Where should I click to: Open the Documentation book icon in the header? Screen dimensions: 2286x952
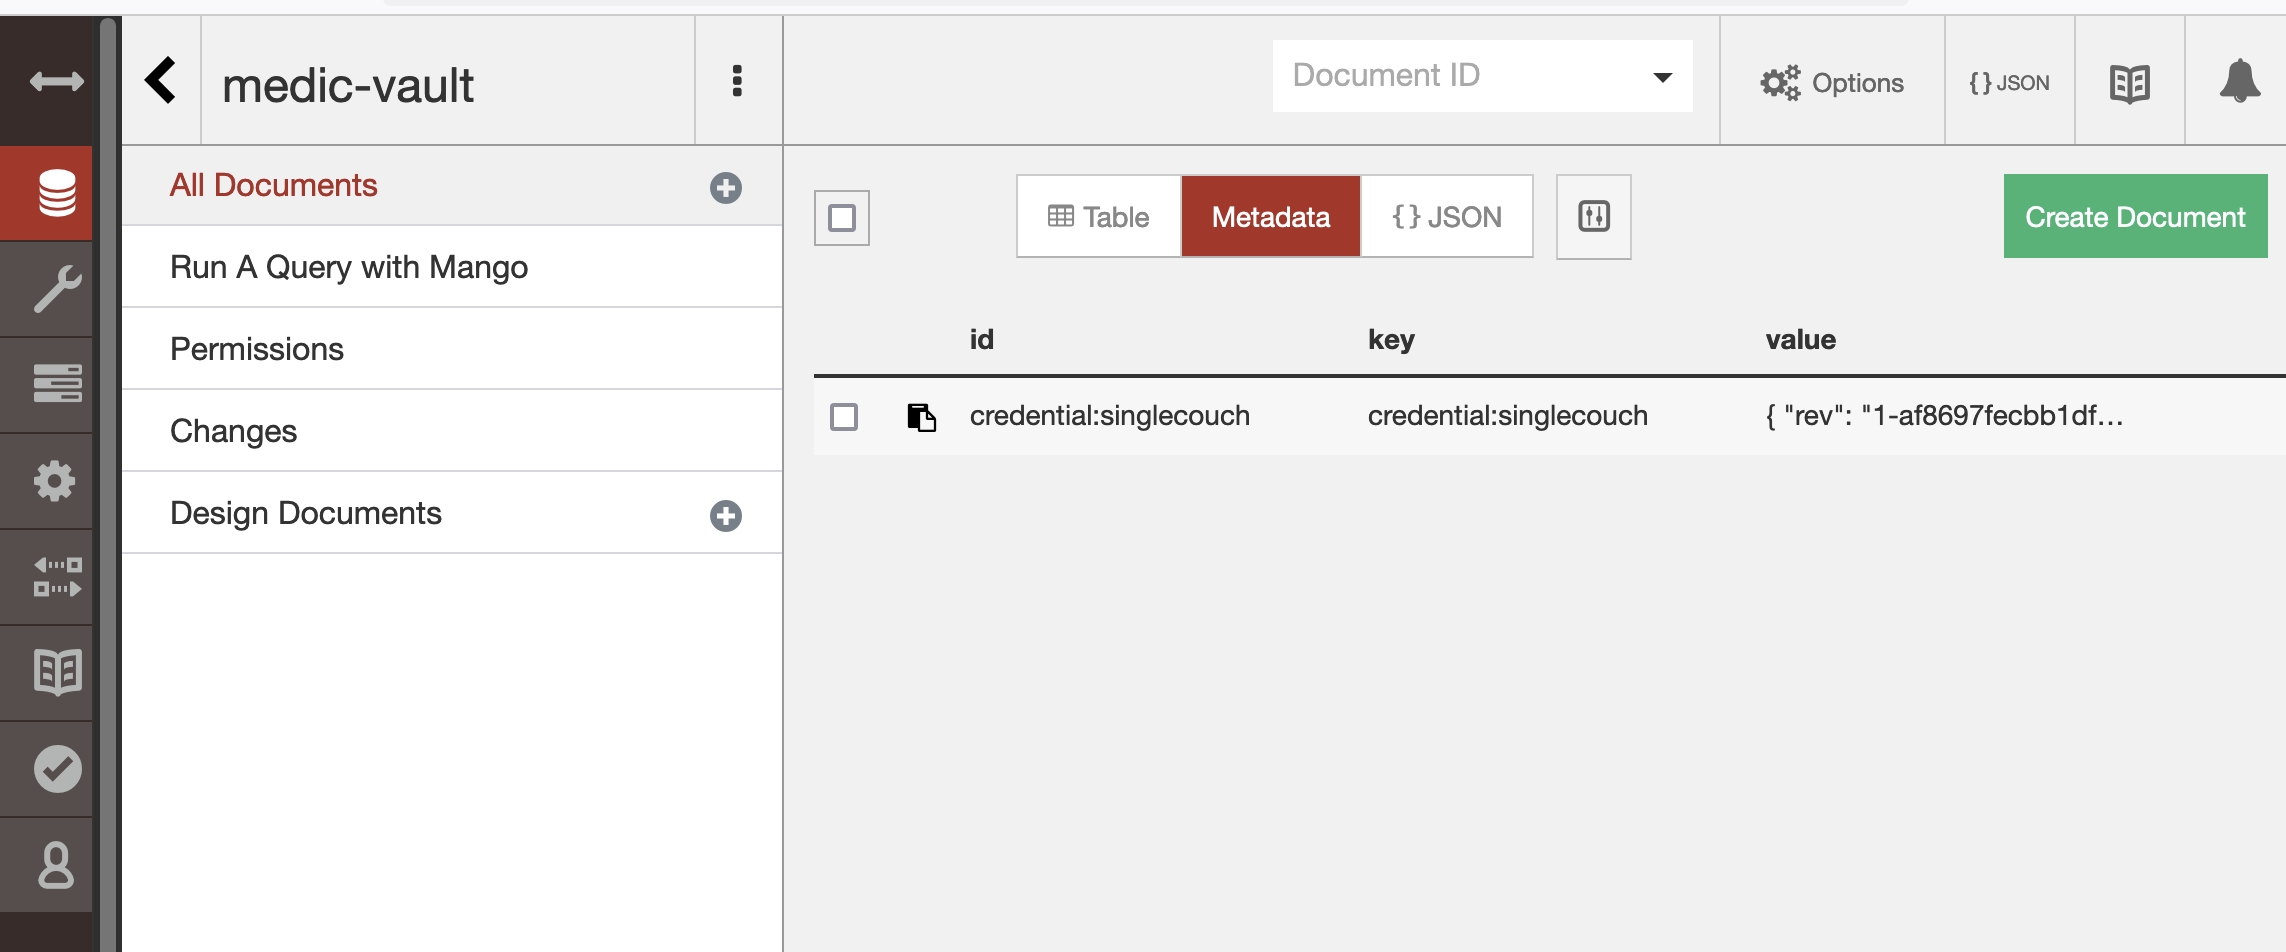tap(2130, 83)
